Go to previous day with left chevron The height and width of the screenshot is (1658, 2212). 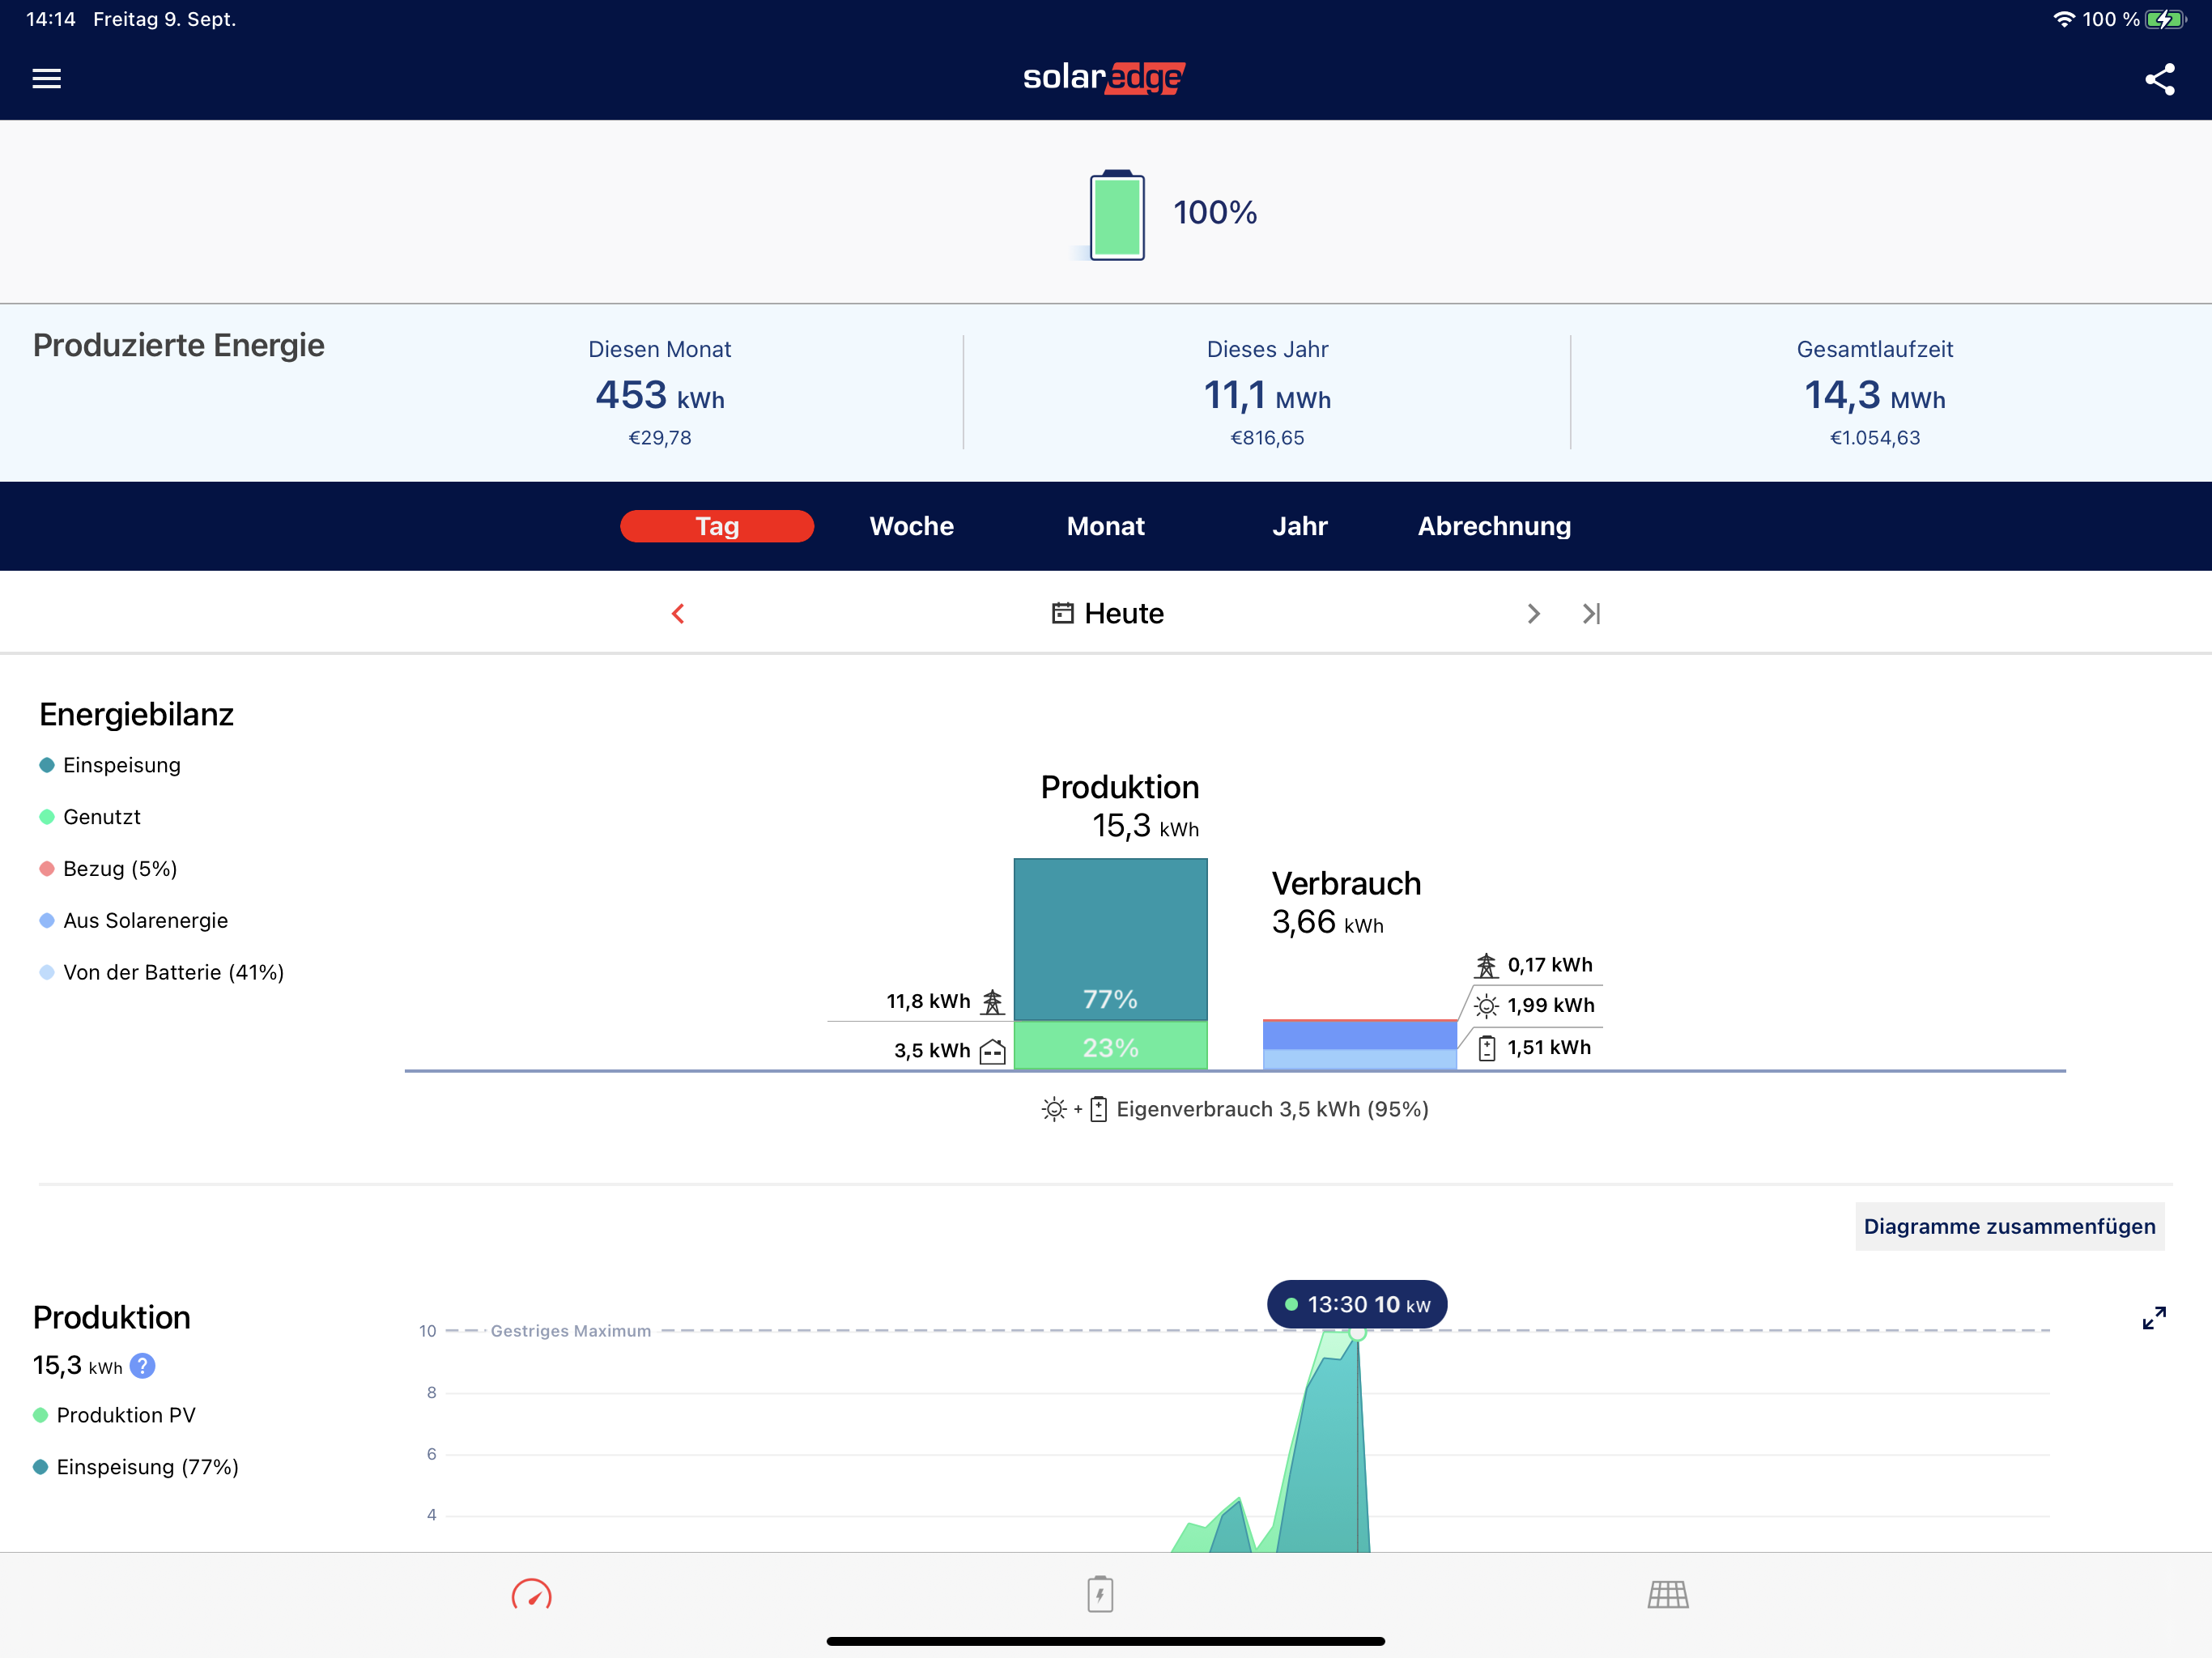click(x=678, y=613)
